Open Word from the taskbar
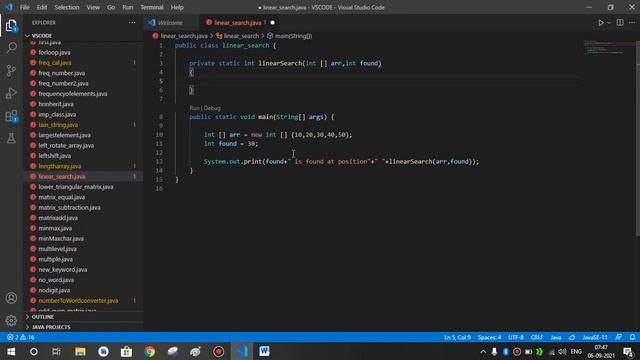 click(x=264, y=351)
